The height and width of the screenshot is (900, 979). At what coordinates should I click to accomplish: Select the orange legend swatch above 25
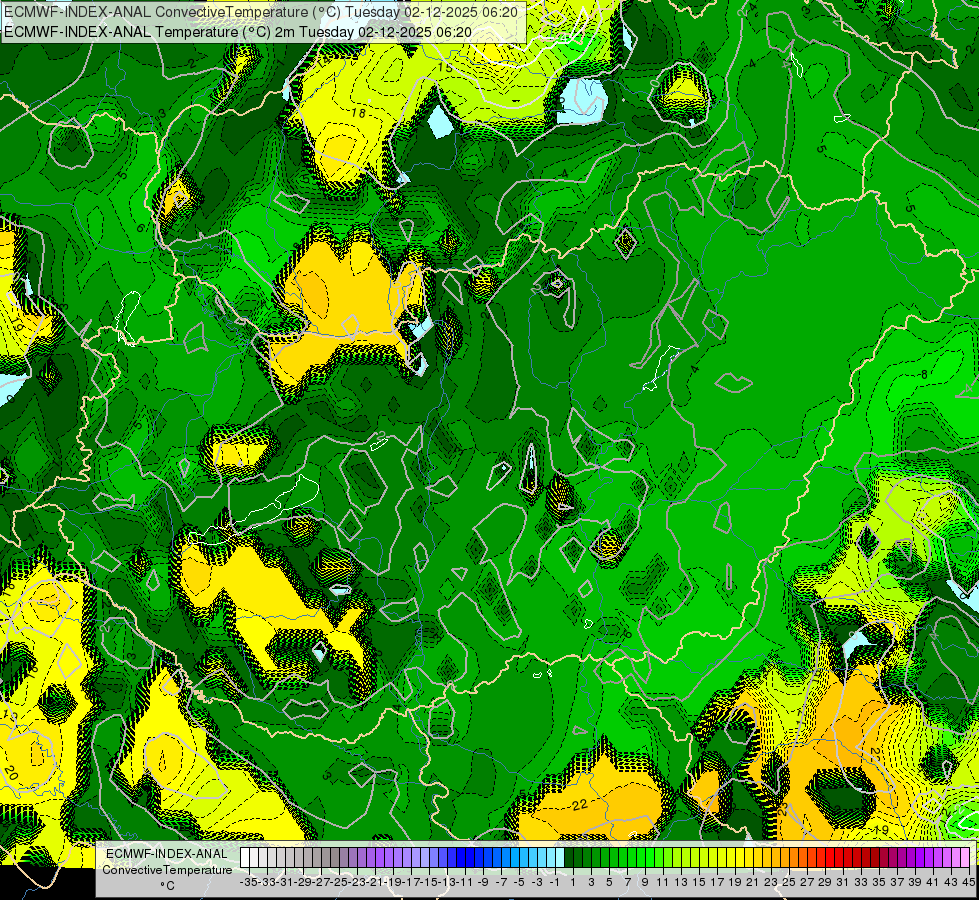pos(784,858)
